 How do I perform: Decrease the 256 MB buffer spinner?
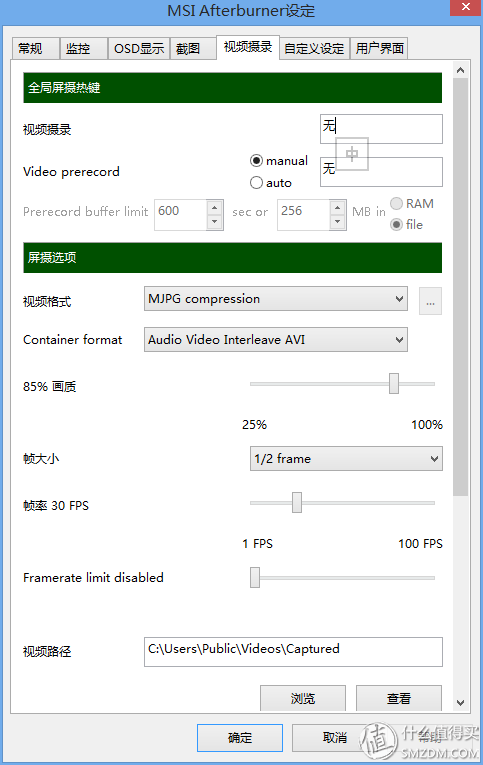click(337, 222)
